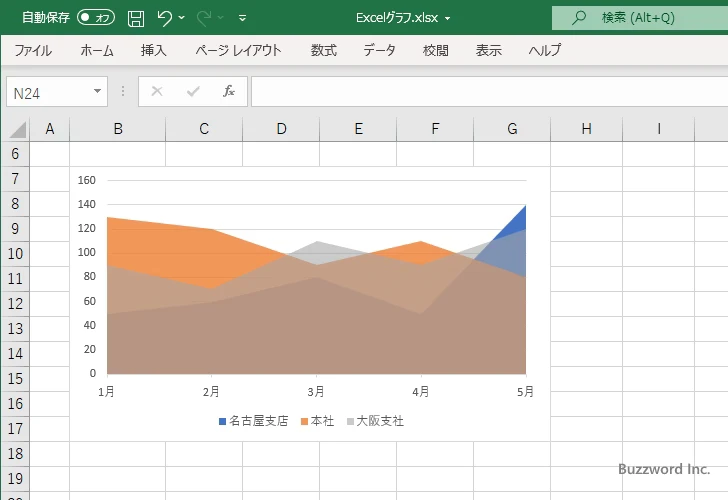This screenshot has height=500, width=728.
Task: Open the 校閲 tab
Action: tap(436, 50)
